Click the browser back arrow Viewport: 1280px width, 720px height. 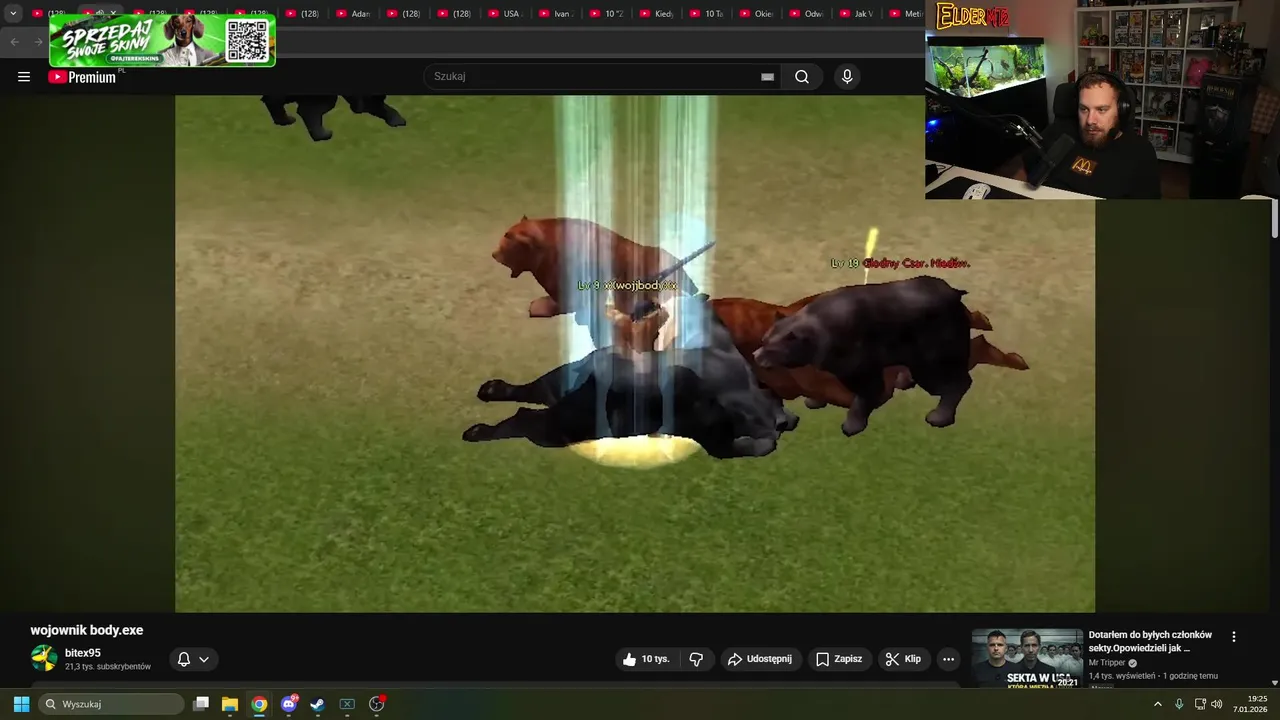(14, 42)
